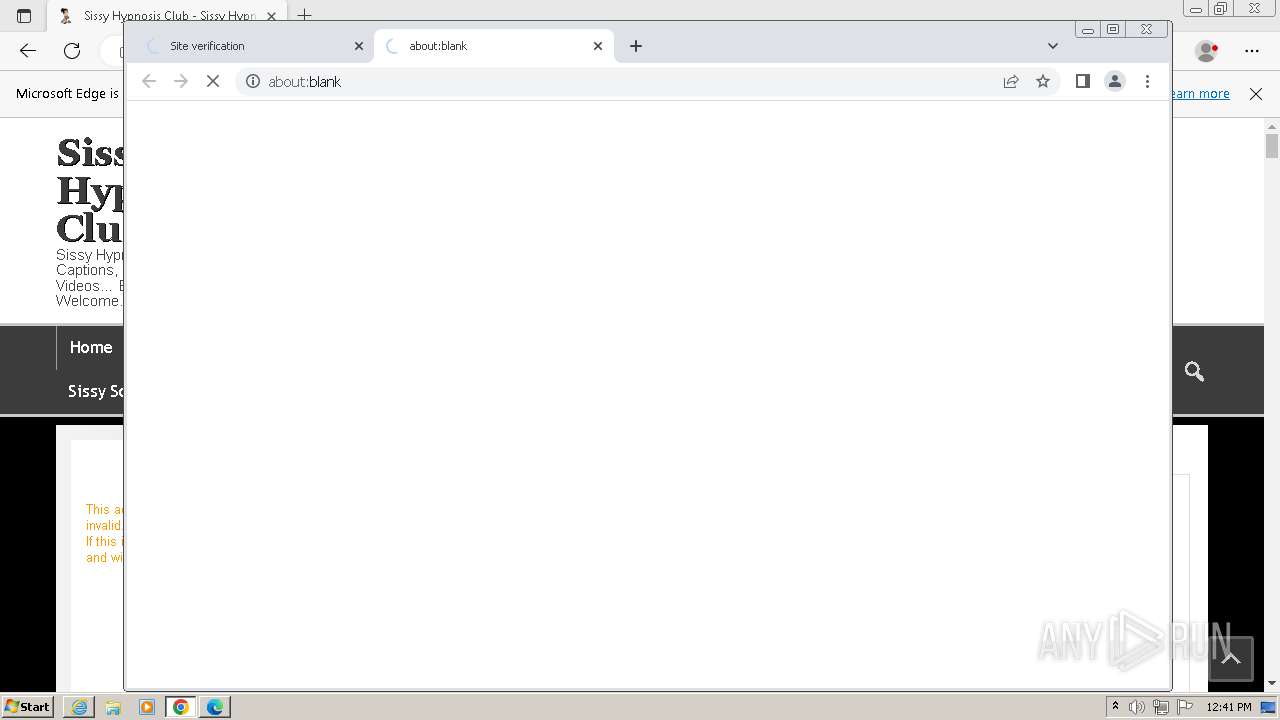1280x720 pixels.
Task: Switch to the Site verification tab in Chrome
Action: (250, 46)
